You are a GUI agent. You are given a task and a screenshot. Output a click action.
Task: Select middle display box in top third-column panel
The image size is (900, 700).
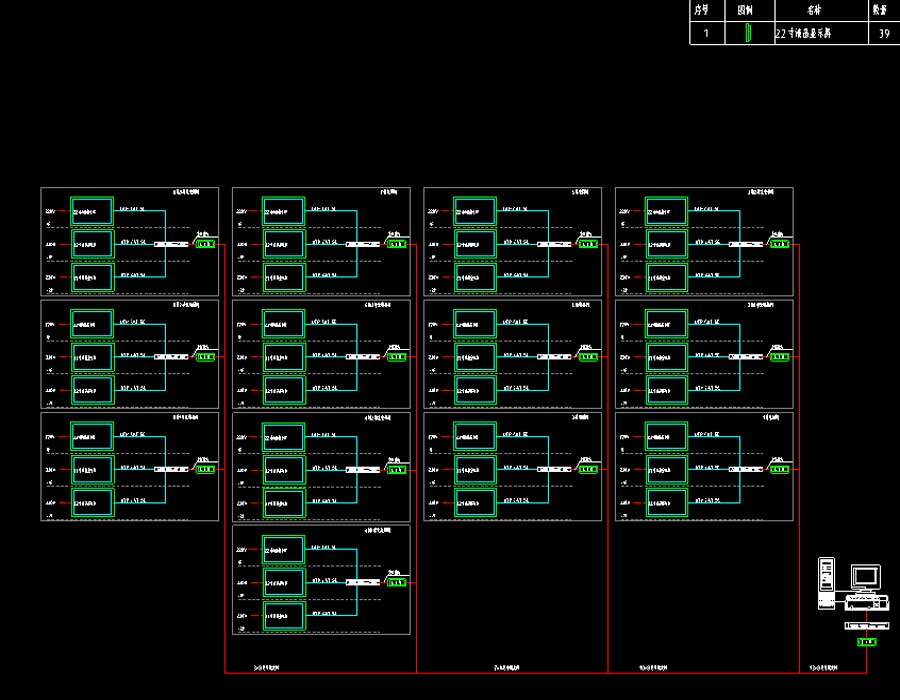(475, 244)
